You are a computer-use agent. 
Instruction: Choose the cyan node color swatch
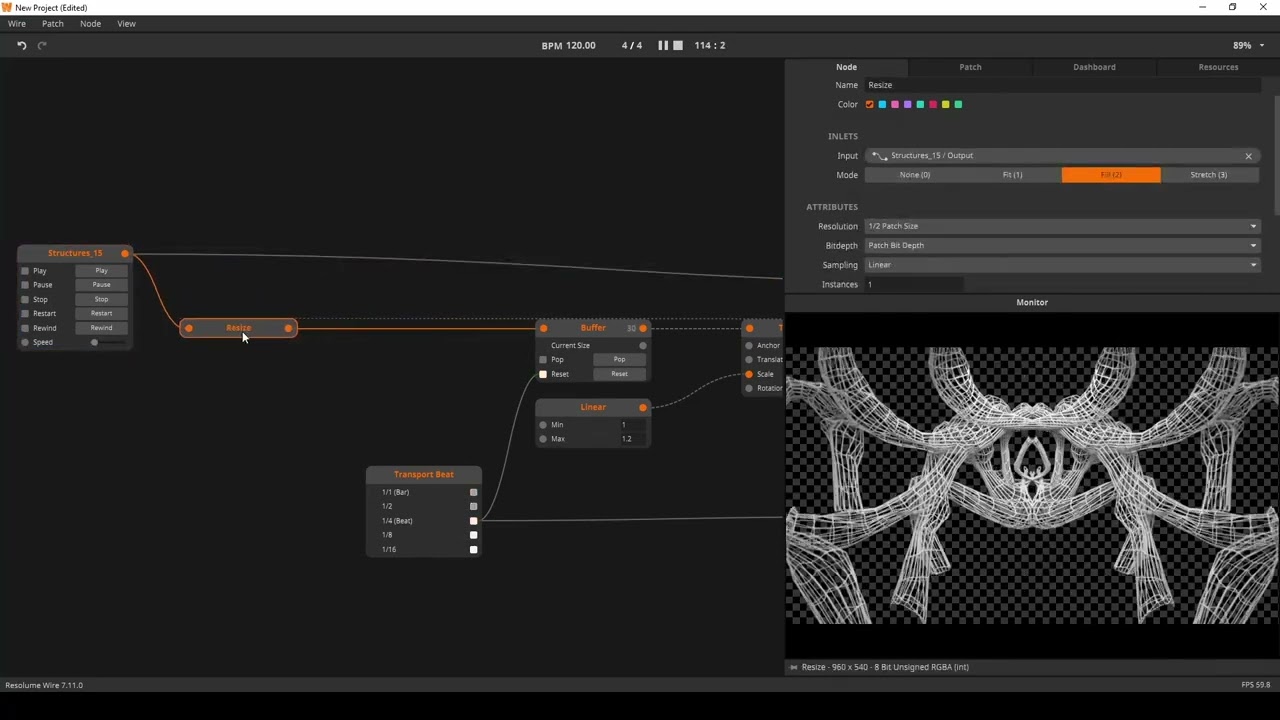tap(882, 105)
